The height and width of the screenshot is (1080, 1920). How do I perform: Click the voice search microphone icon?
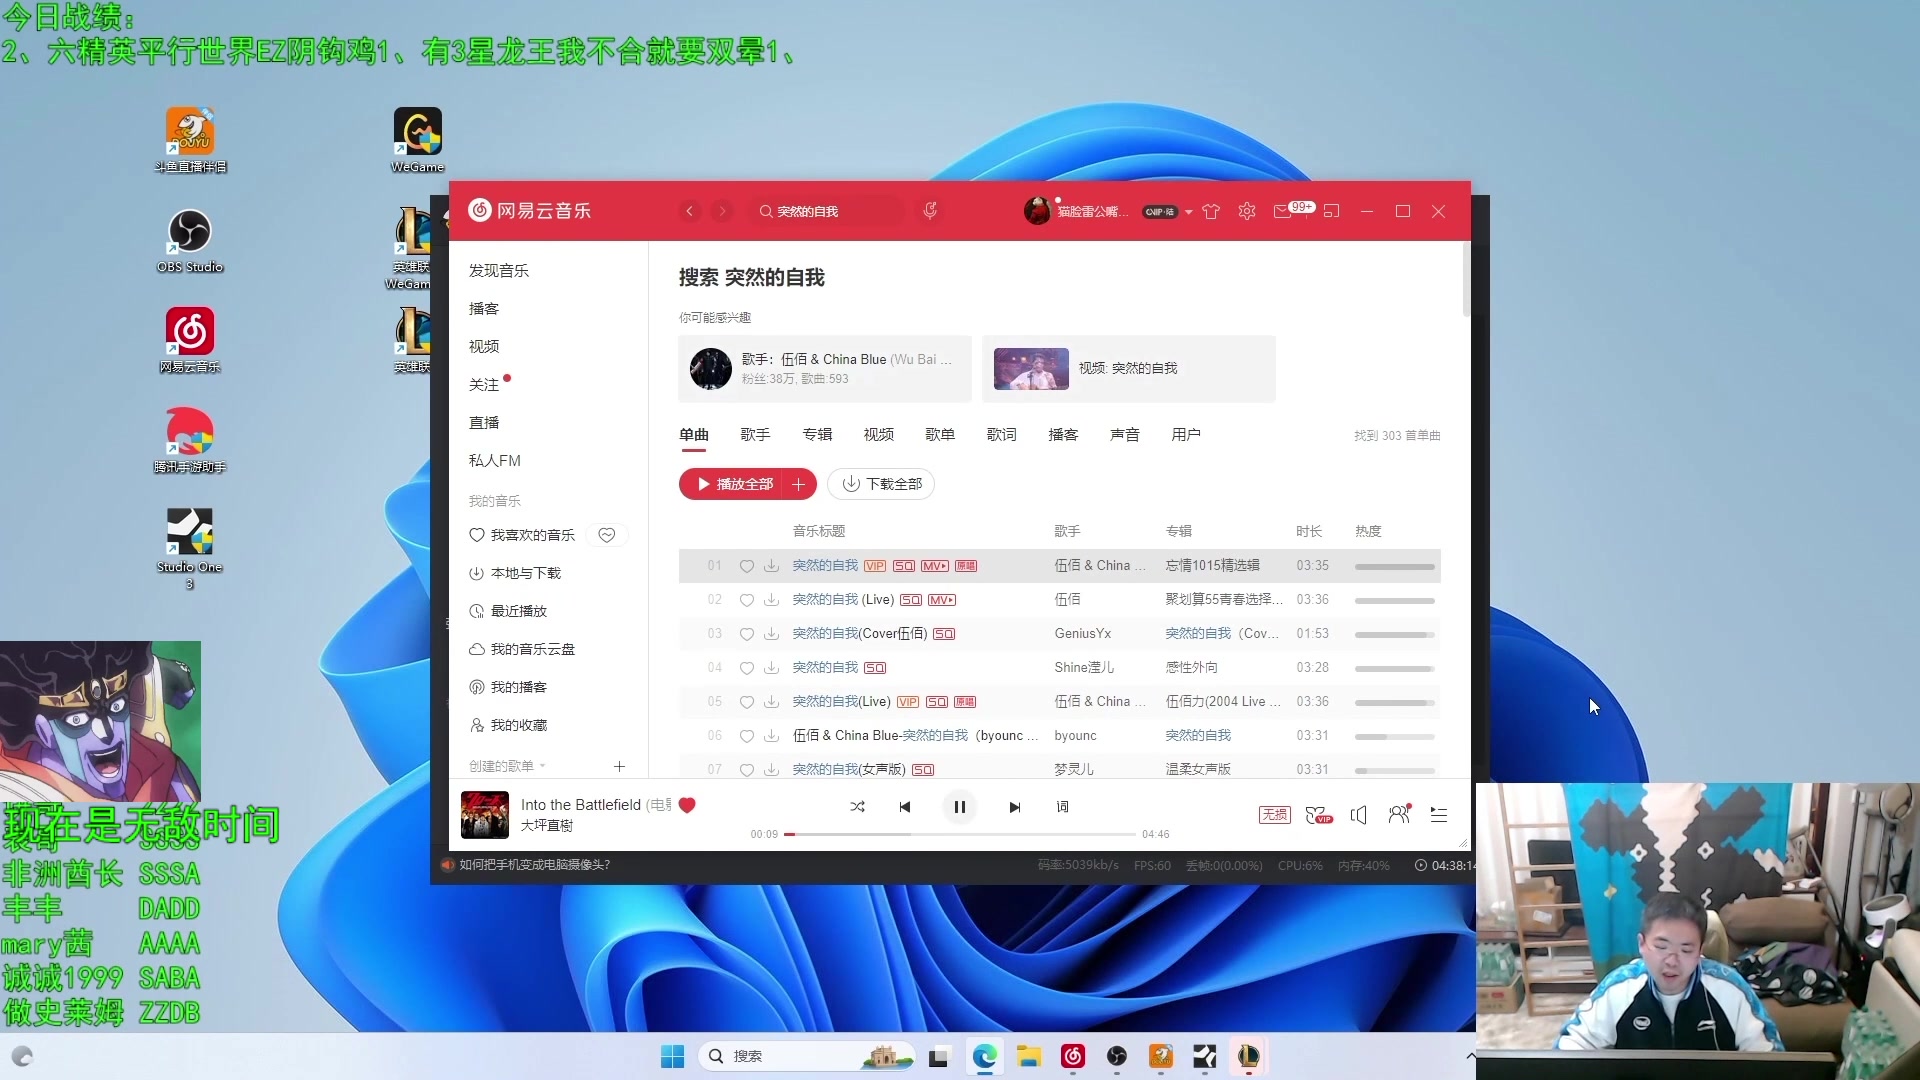(930, 211)
